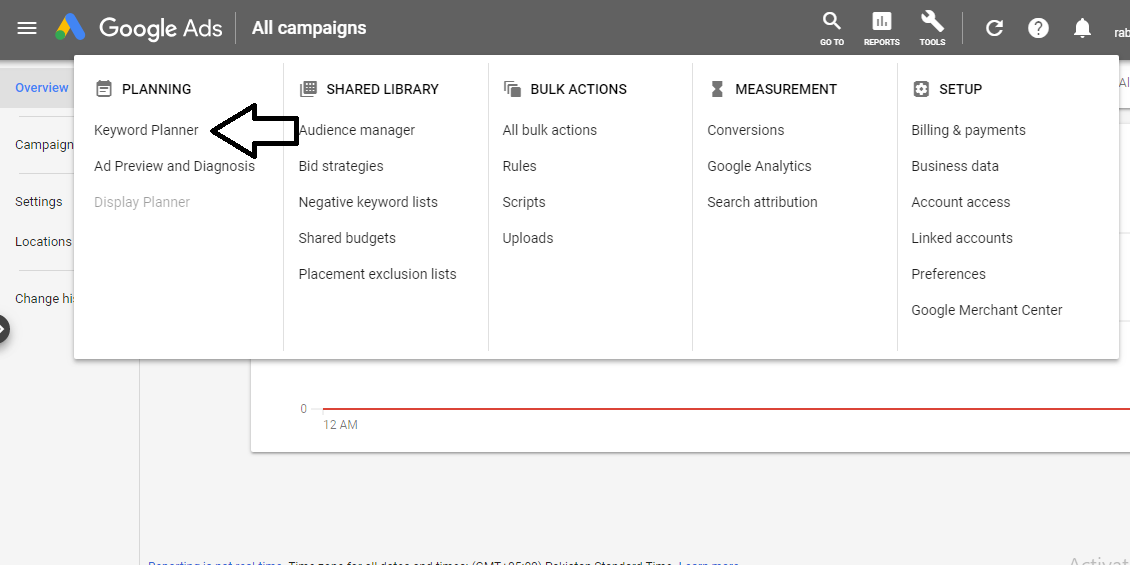The height and width of the screenshot is (565, 1130).
Task: Open Audience manager
Action: (357, 130)
